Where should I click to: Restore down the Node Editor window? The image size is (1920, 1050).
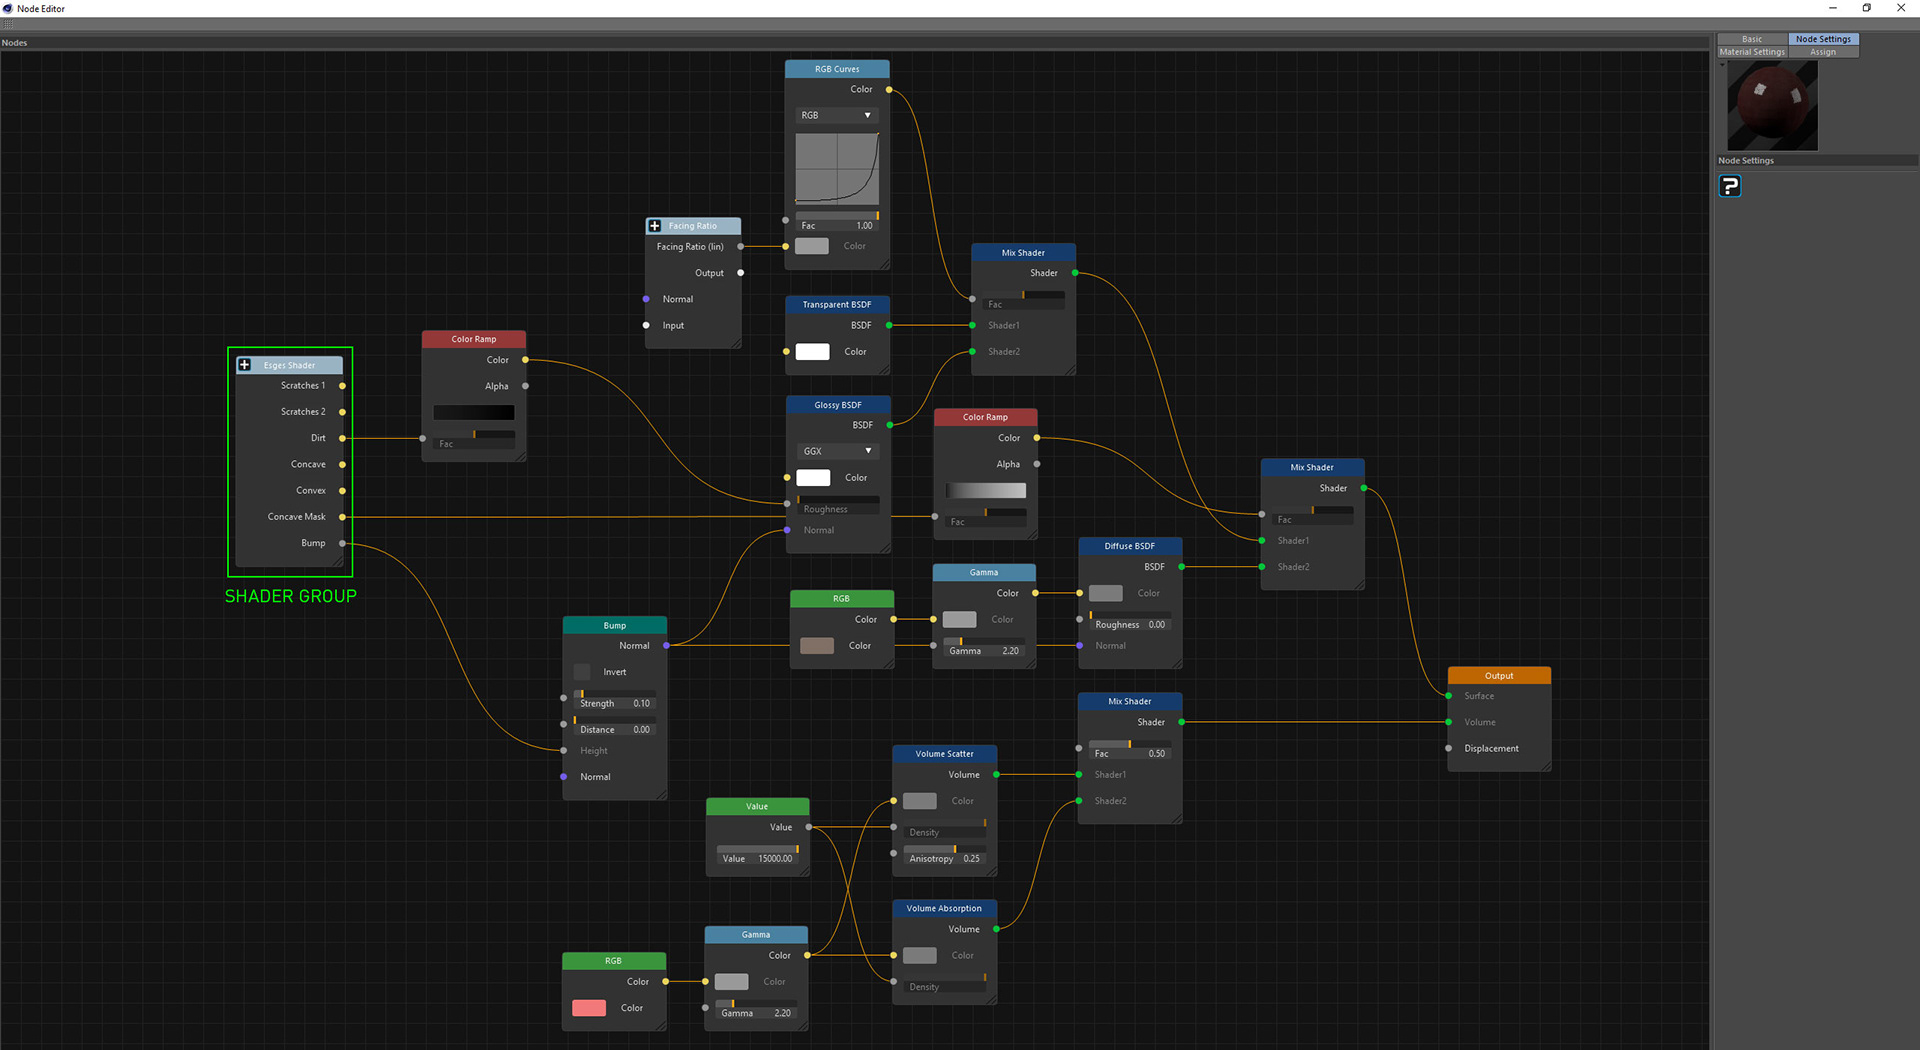(x=1866, y=8)
